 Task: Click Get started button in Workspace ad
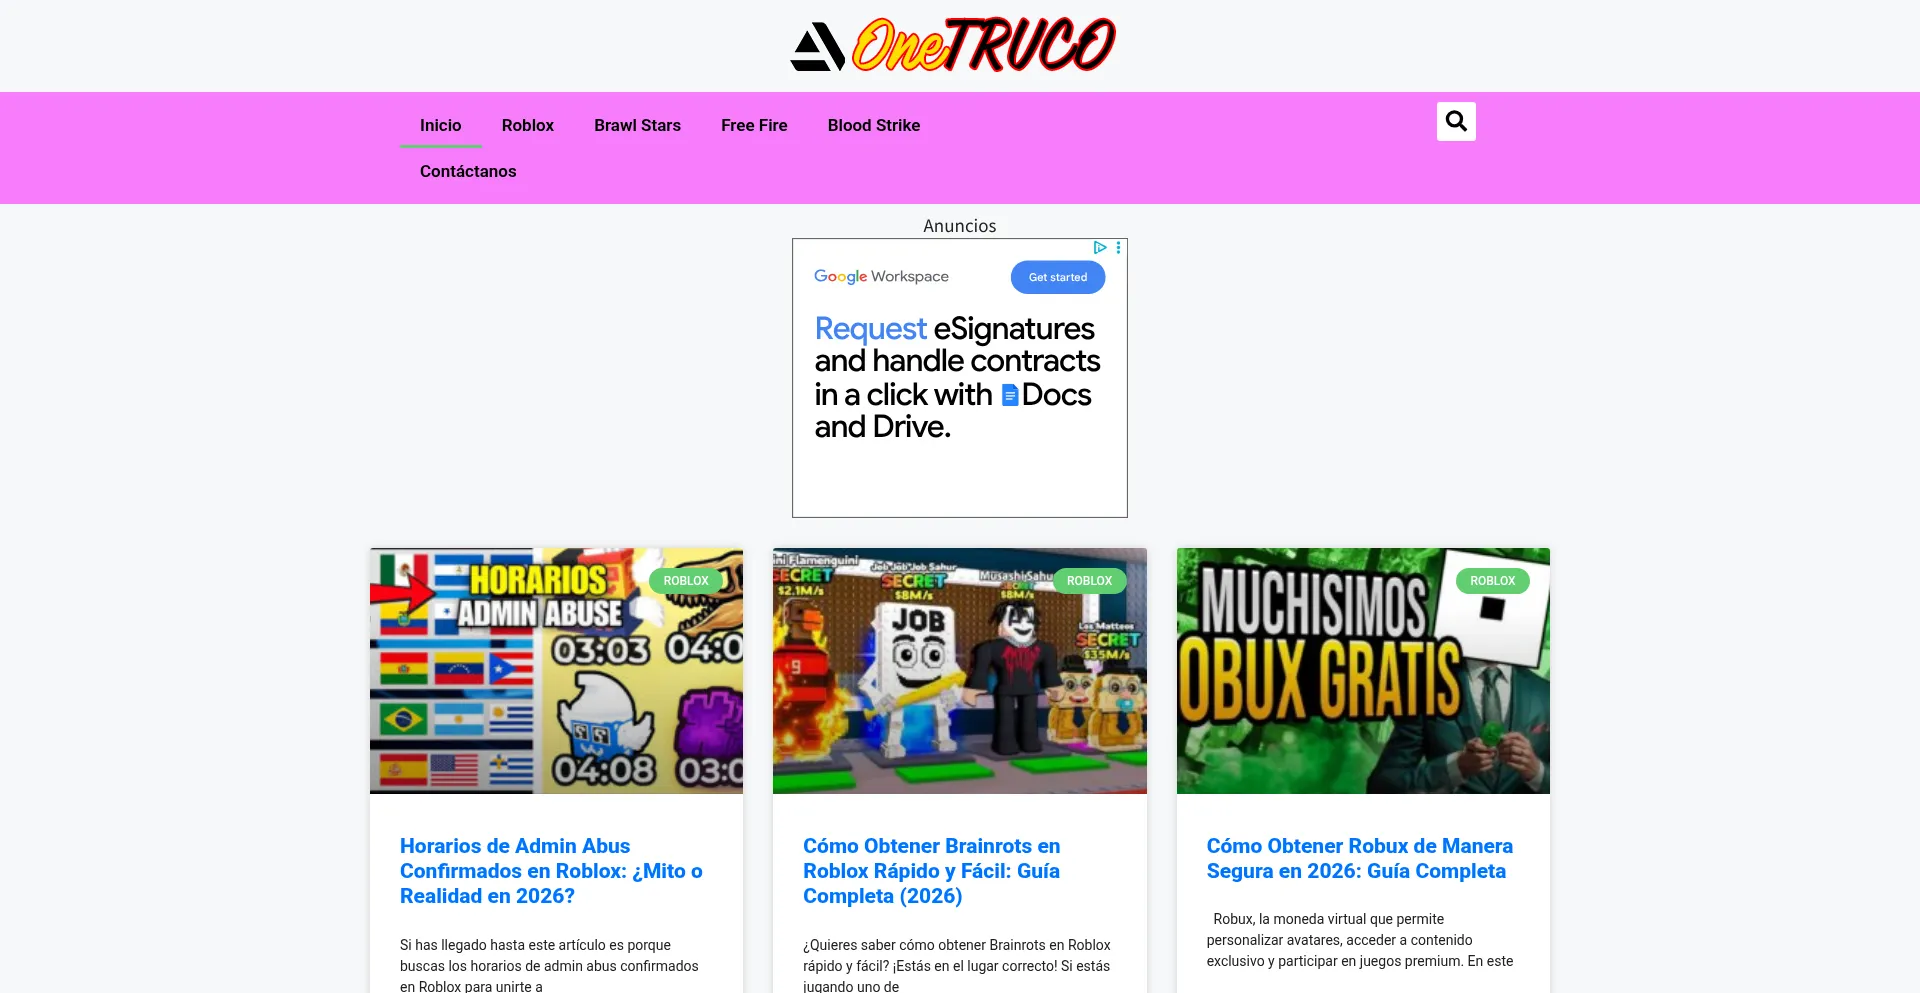point(1058,277)
